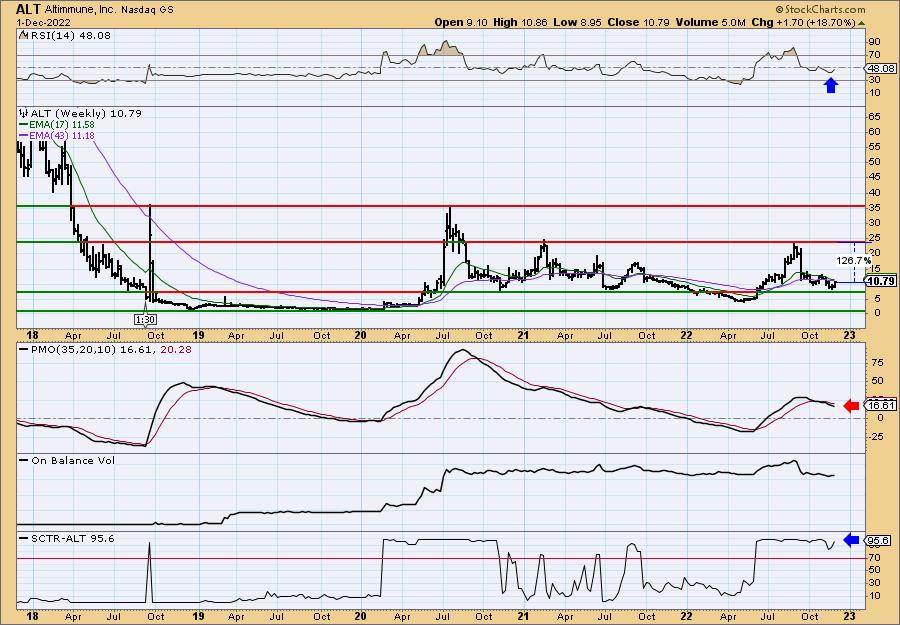
Task: Click the Close 10.79 header value
Action: pyautogui.click(x=637, y=22)
